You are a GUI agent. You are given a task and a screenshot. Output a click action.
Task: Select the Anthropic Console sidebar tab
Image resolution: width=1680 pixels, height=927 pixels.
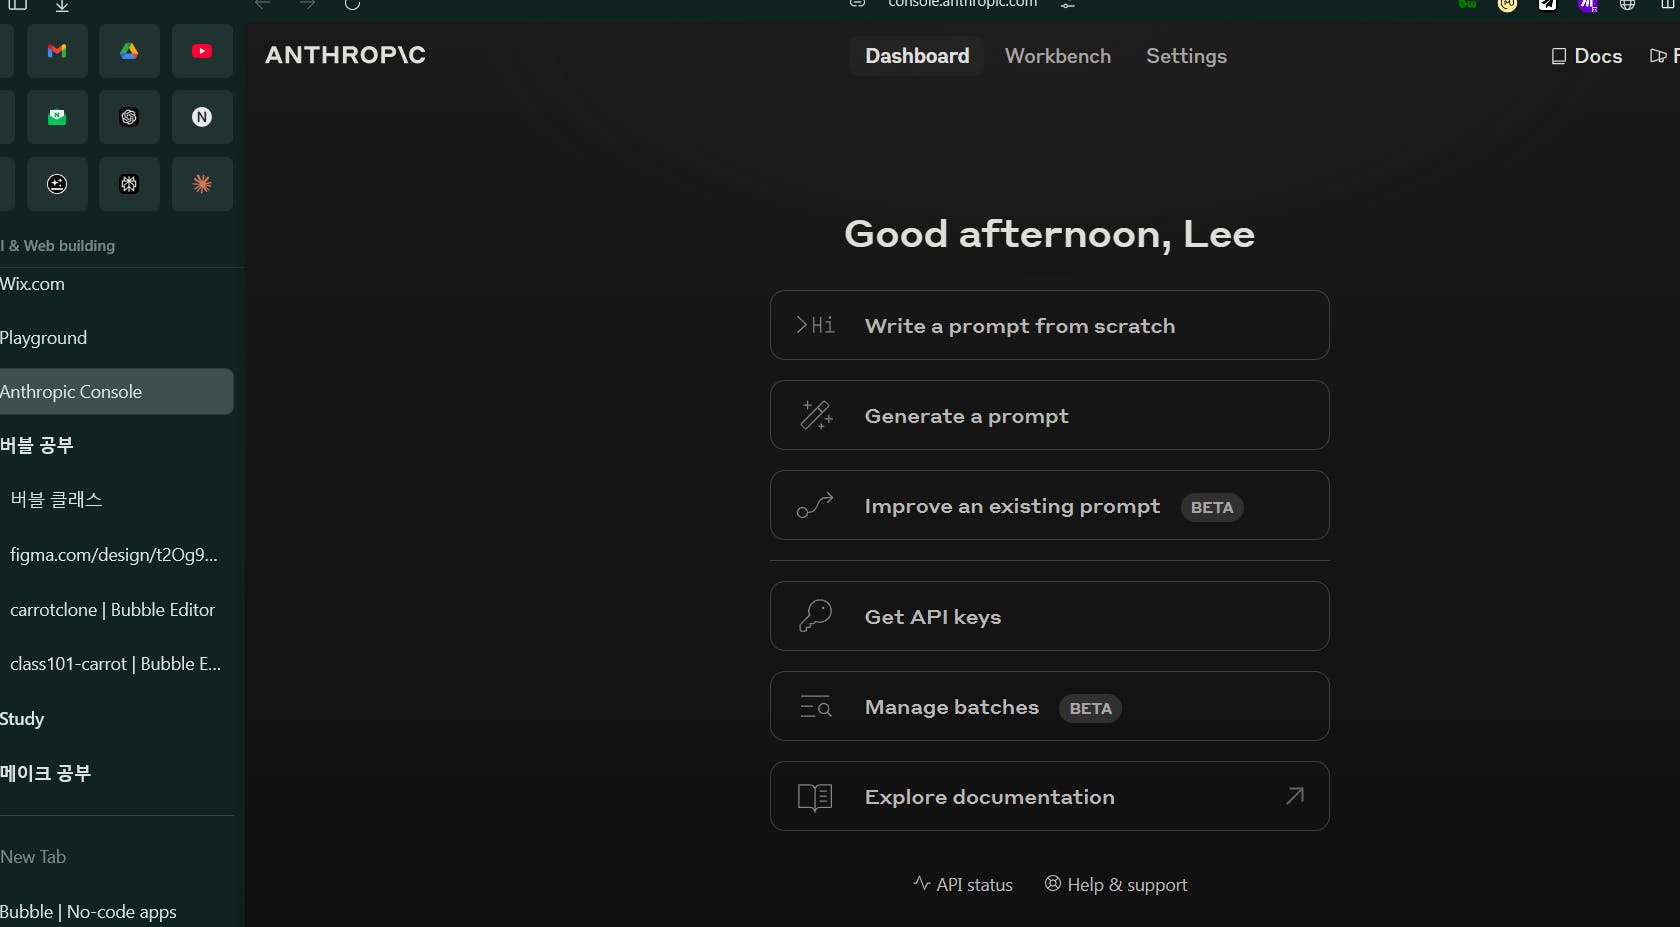pyautogui.click(x=116, y=392)
